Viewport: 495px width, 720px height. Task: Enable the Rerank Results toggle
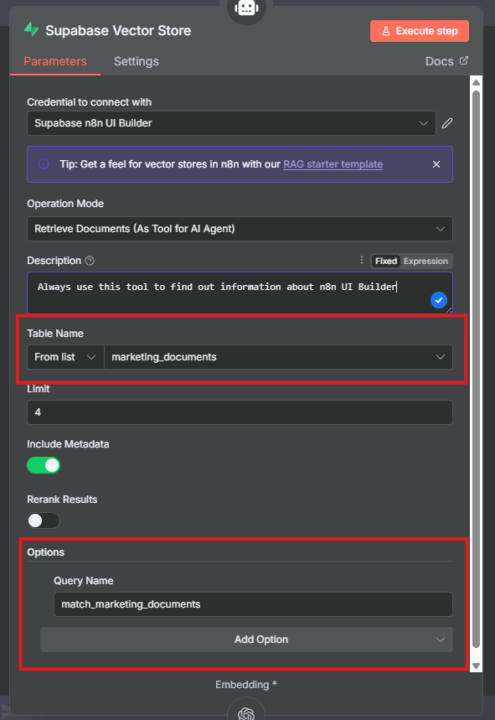44,520
